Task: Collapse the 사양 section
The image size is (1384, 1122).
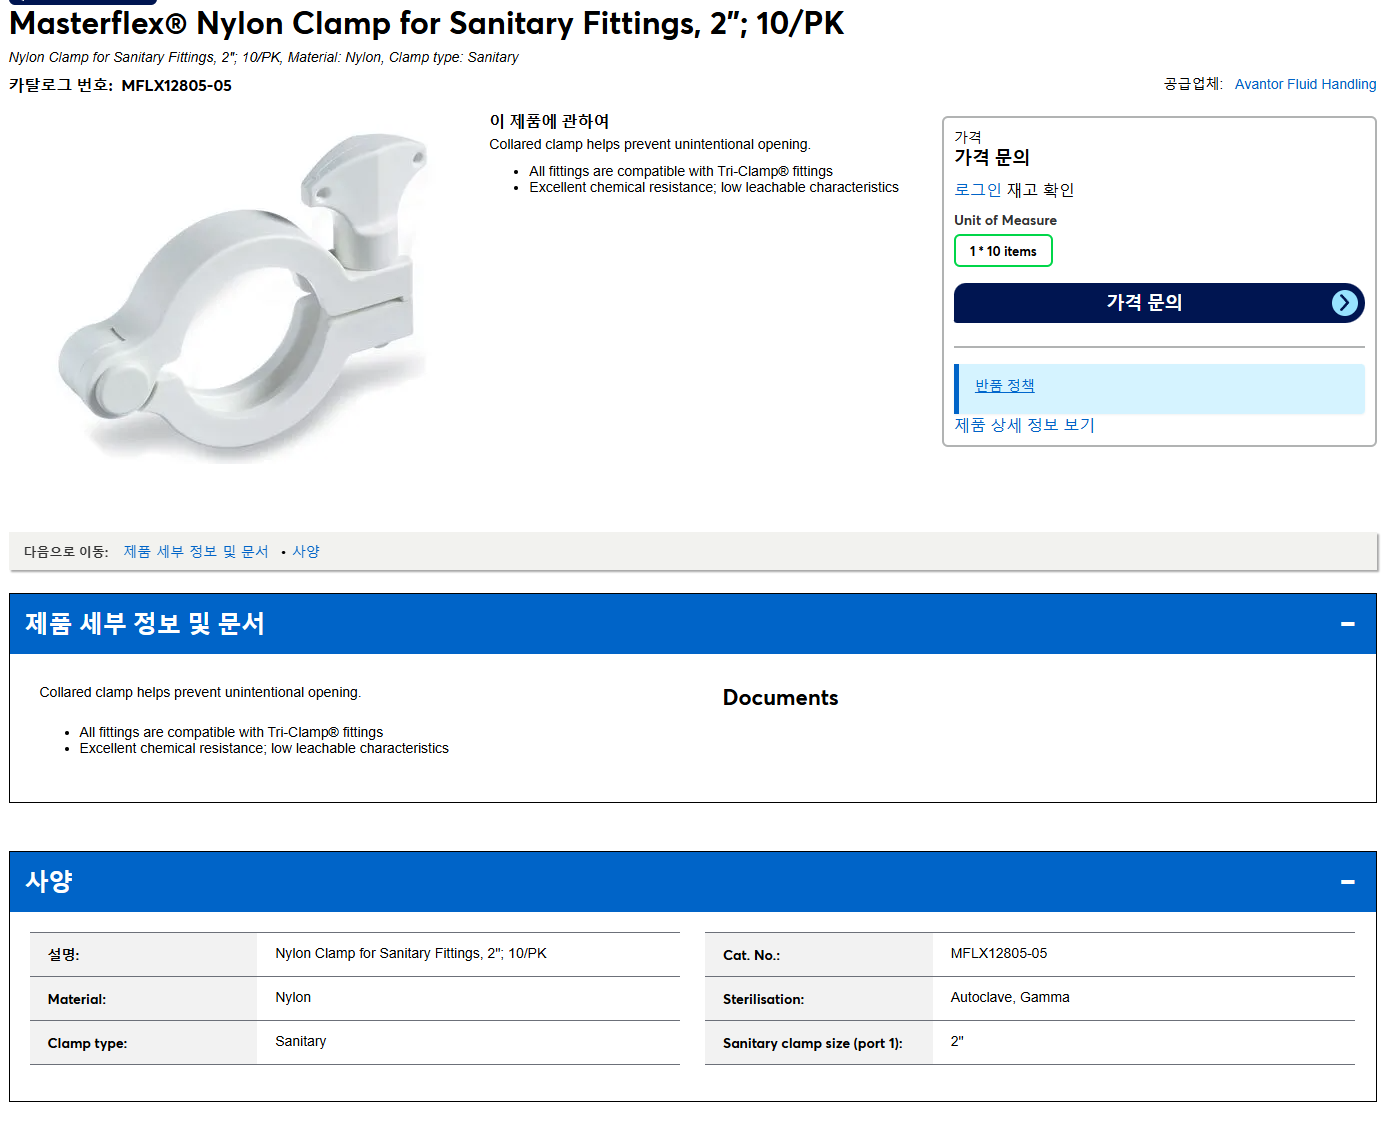Action: click(x=1348, y=882)
